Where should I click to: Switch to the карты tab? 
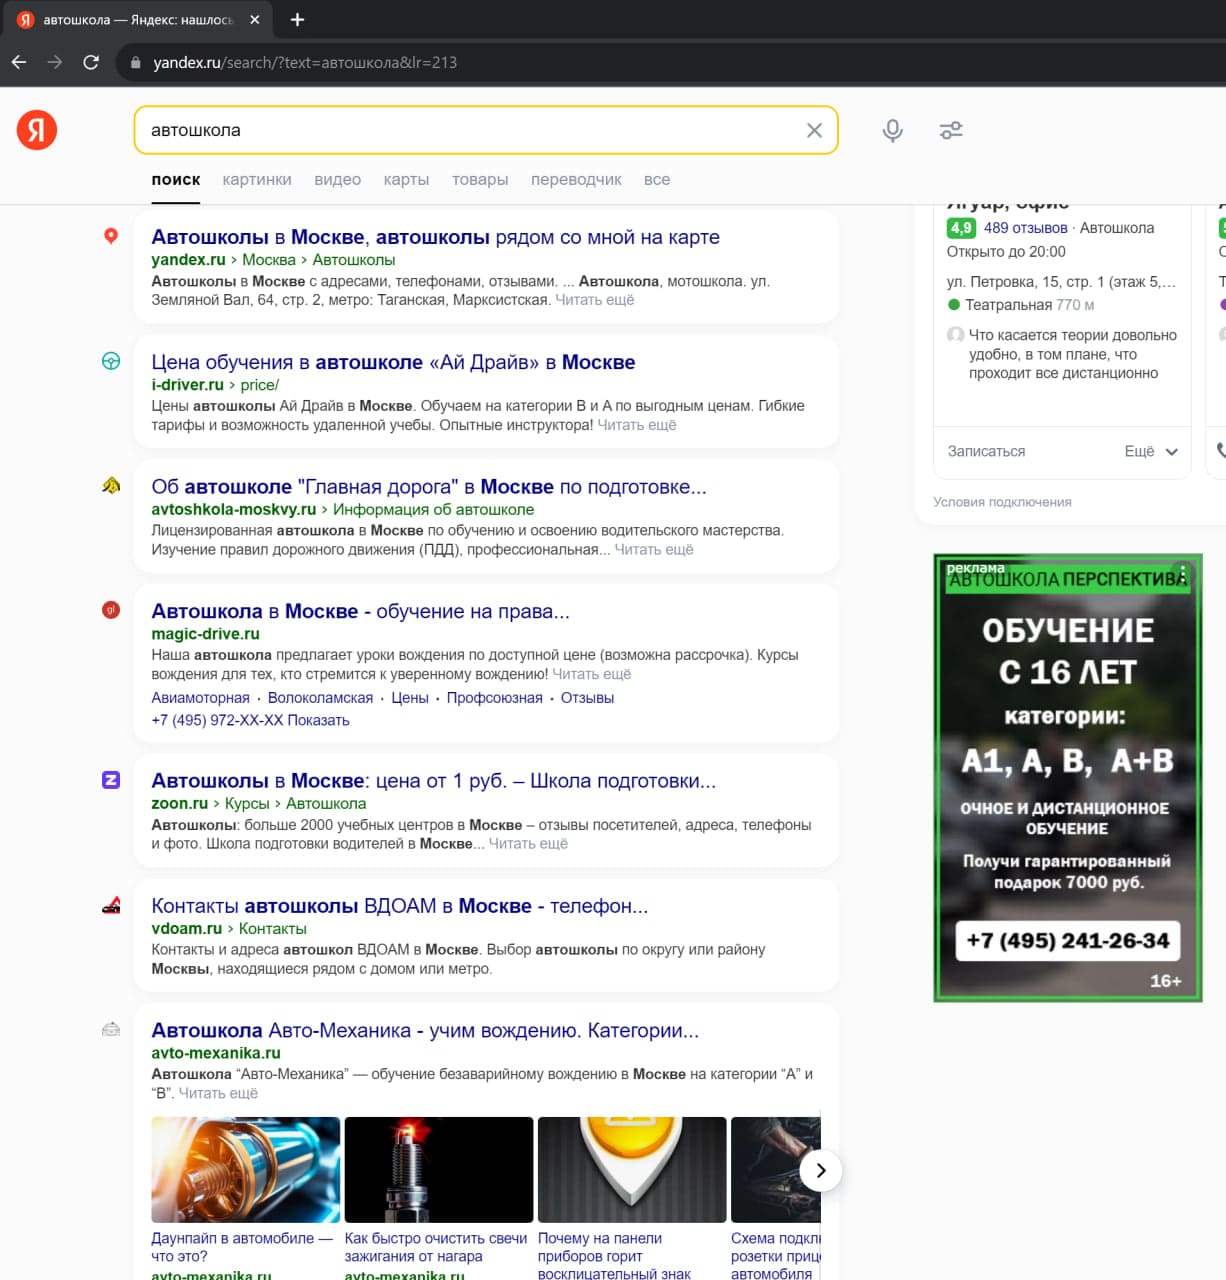406,180
